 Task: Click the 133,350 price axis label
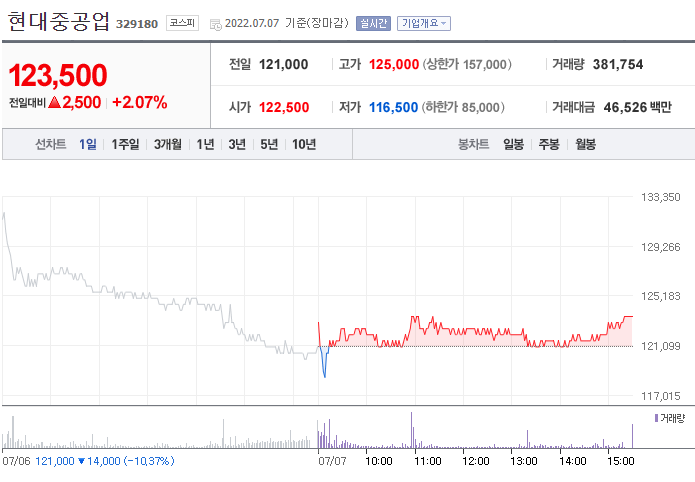click(x=660, y=197)
